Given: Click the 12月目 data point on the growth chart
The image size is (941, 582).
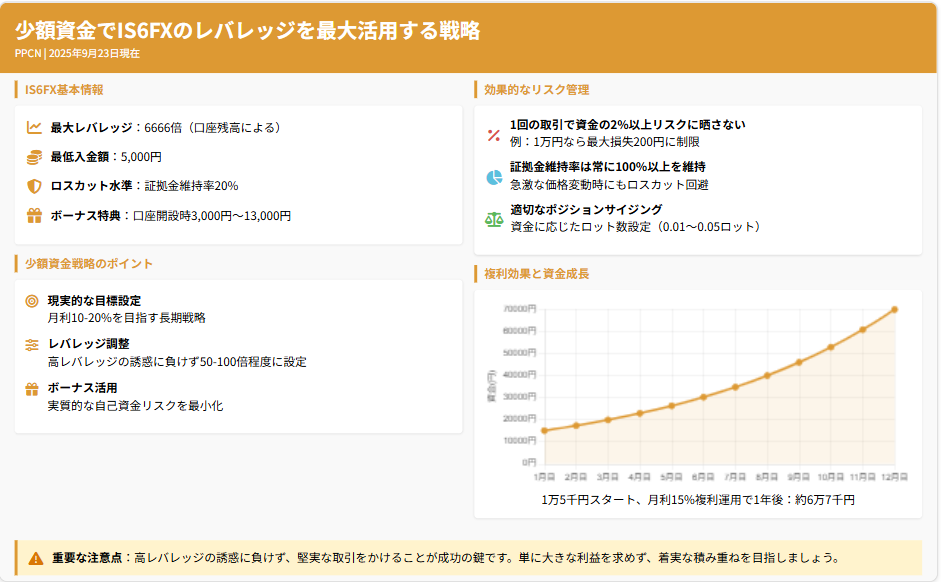Looking at the screenshot, I should (x=895, y=309).
